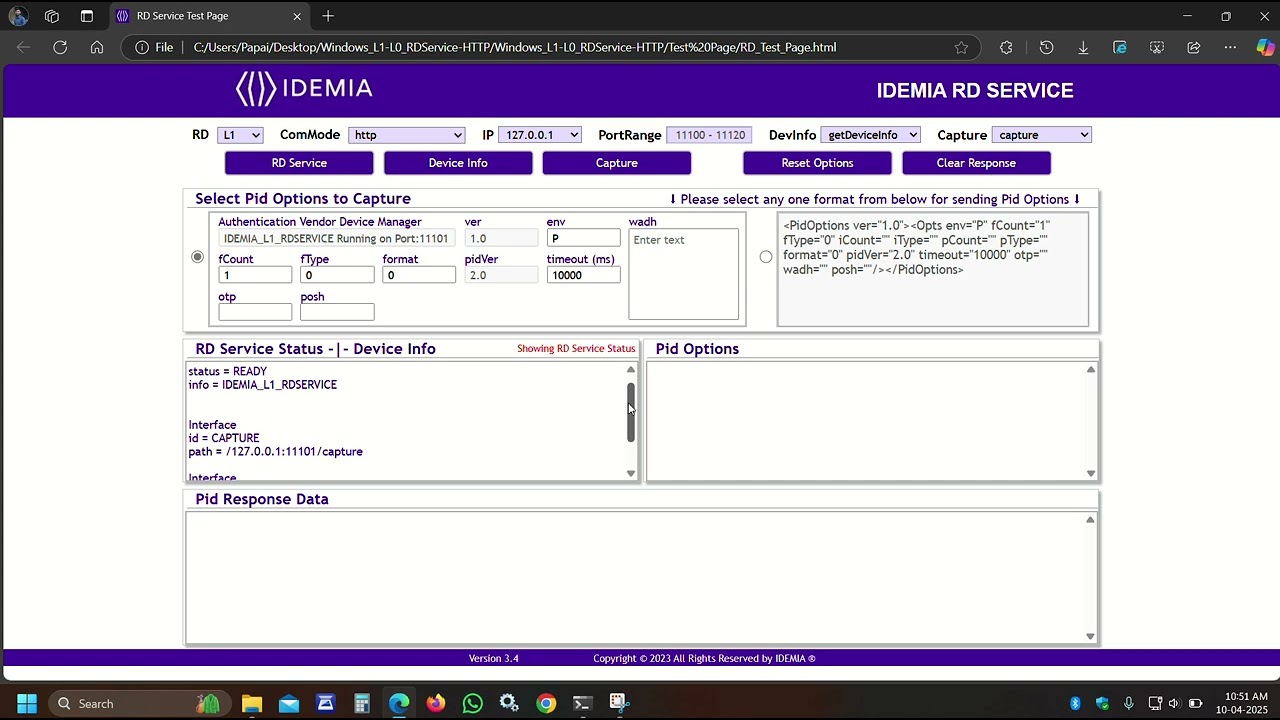Click the wadh Enter text area
Viewport: 1280px width, 720px height.
(684, 275)
